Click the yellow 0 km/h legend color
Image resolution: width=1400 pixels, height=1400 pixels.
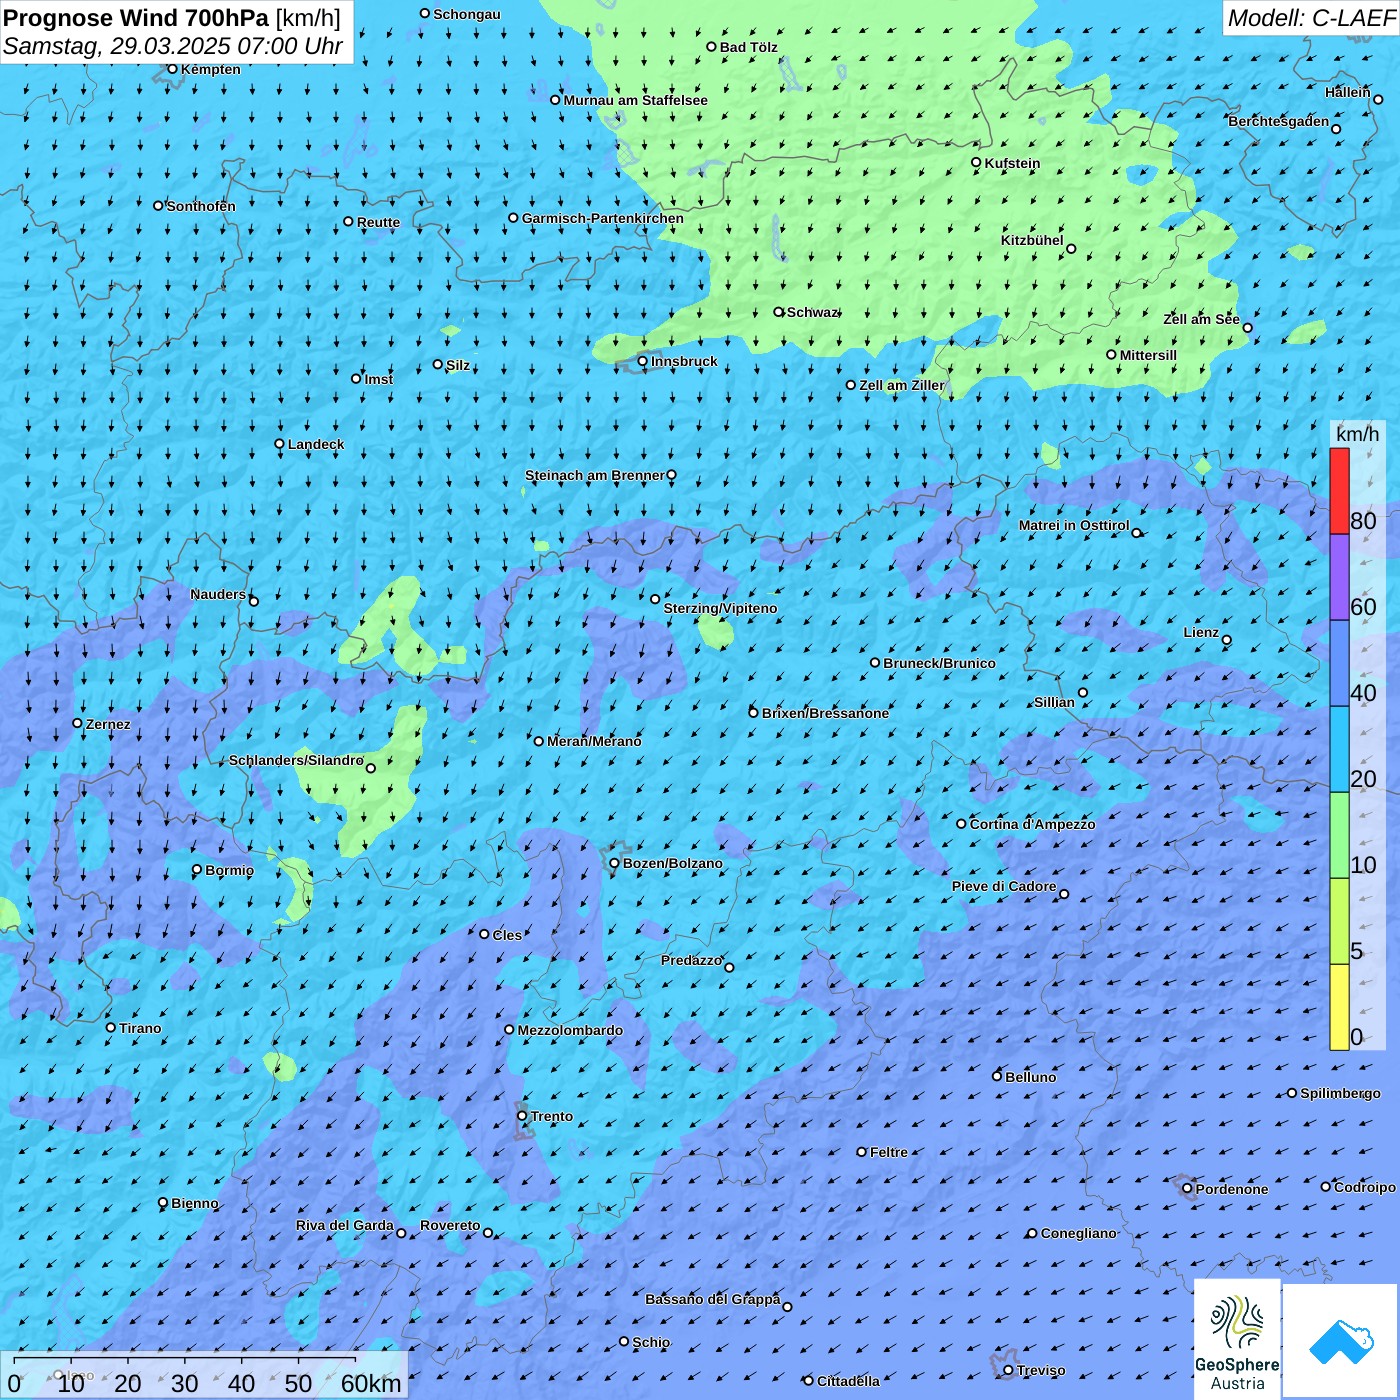1339,1007
